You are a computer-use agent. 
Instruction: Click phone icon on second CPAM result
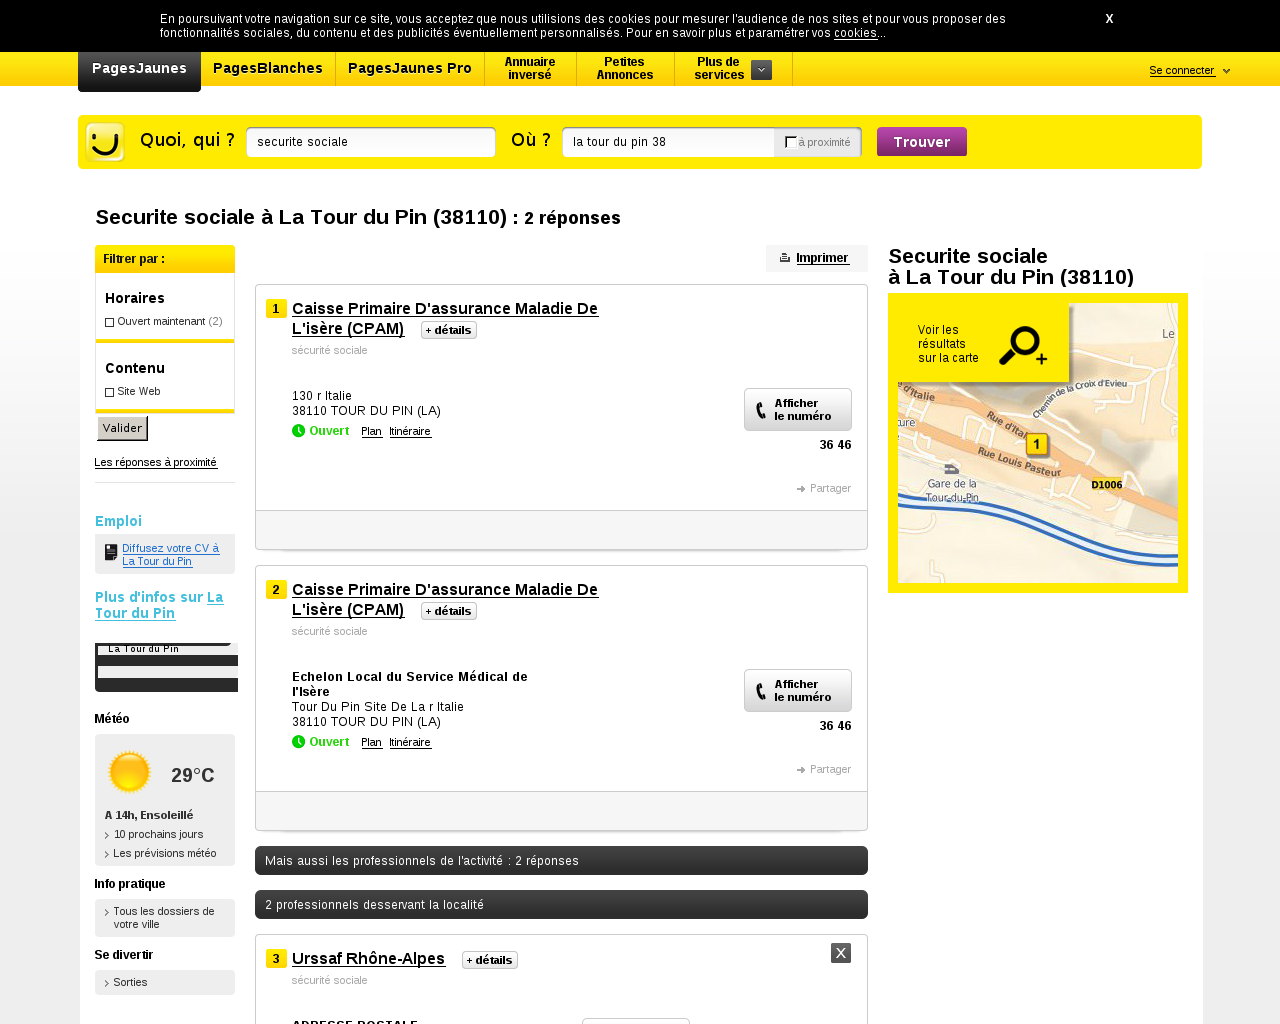761,691
